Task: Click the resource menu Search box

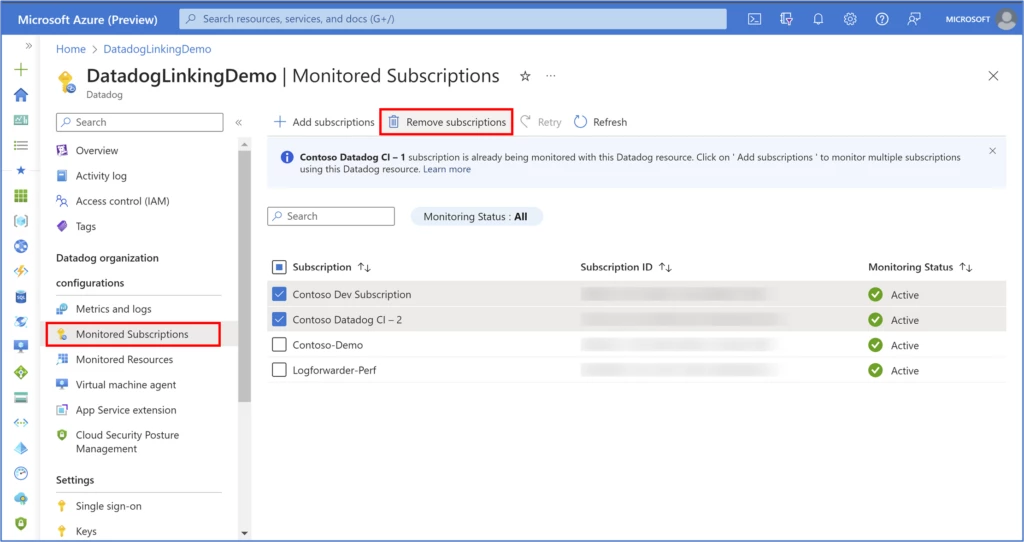Action: point(140,122)
